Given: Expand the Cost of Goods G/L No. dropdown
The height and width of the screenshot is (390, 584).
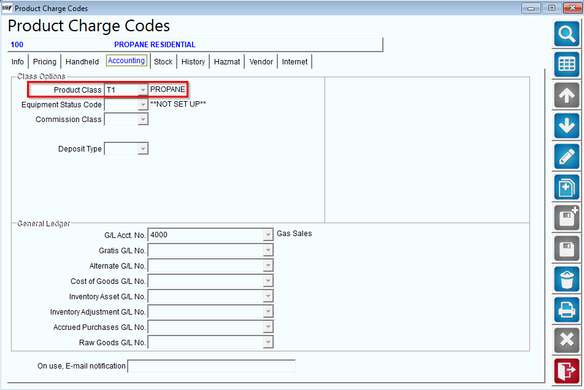Looking at the screenshot, I should tap(268, 281).
